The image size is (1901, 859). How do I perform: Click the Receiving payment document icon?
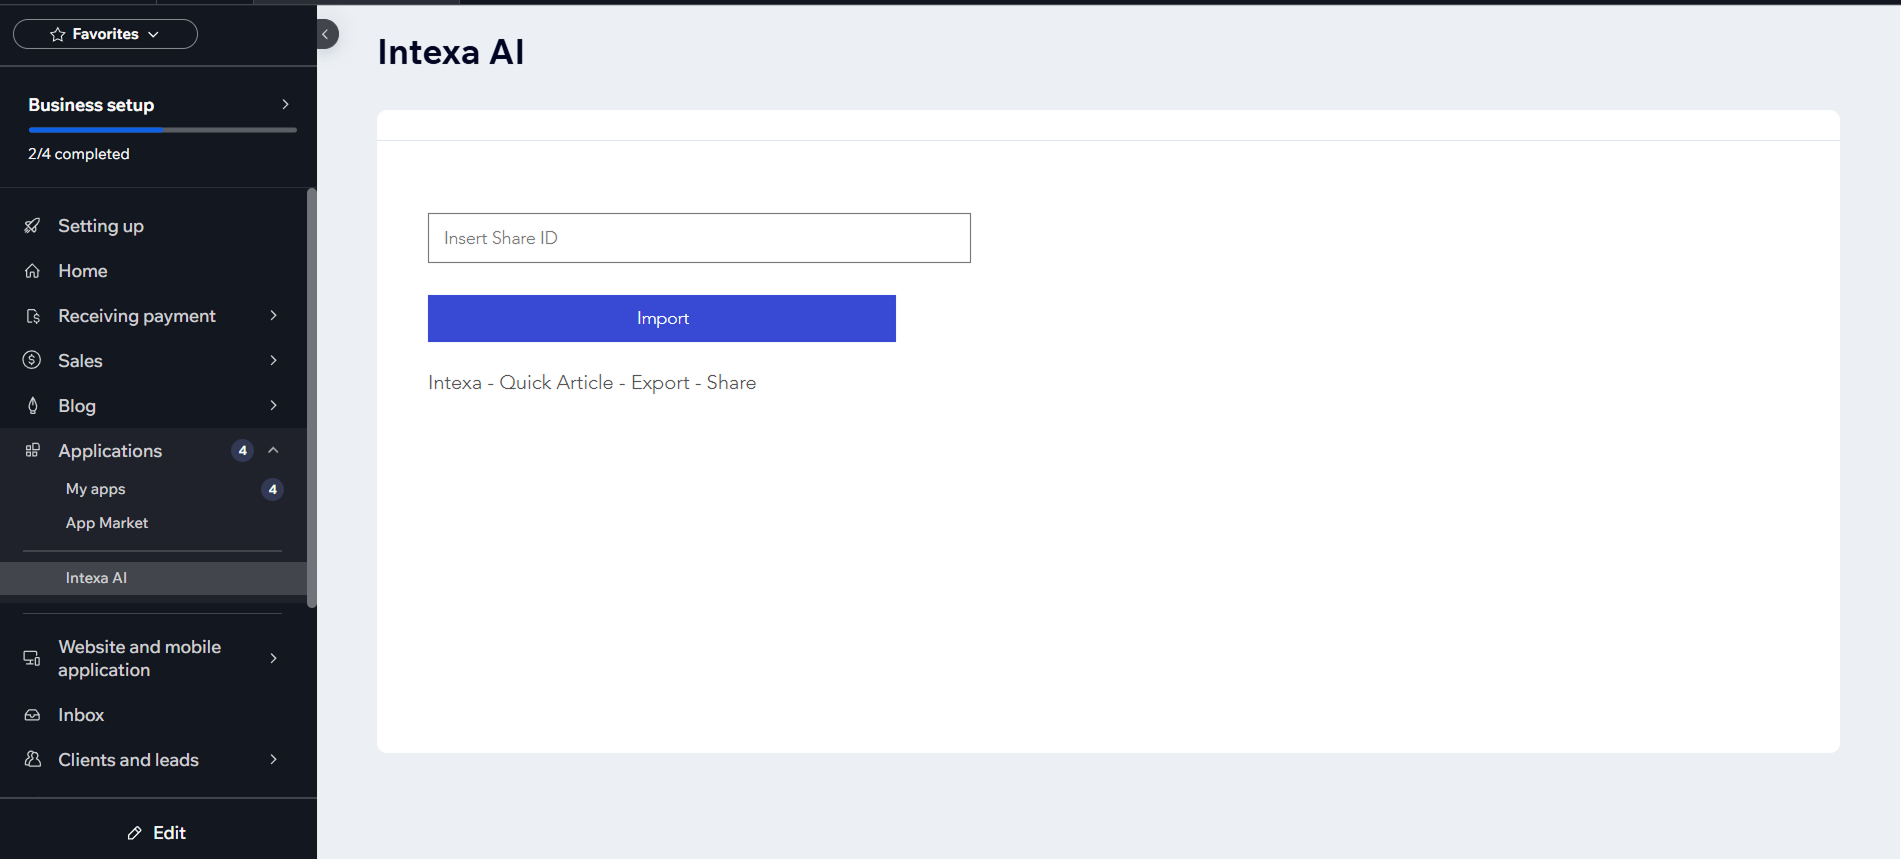32,316
